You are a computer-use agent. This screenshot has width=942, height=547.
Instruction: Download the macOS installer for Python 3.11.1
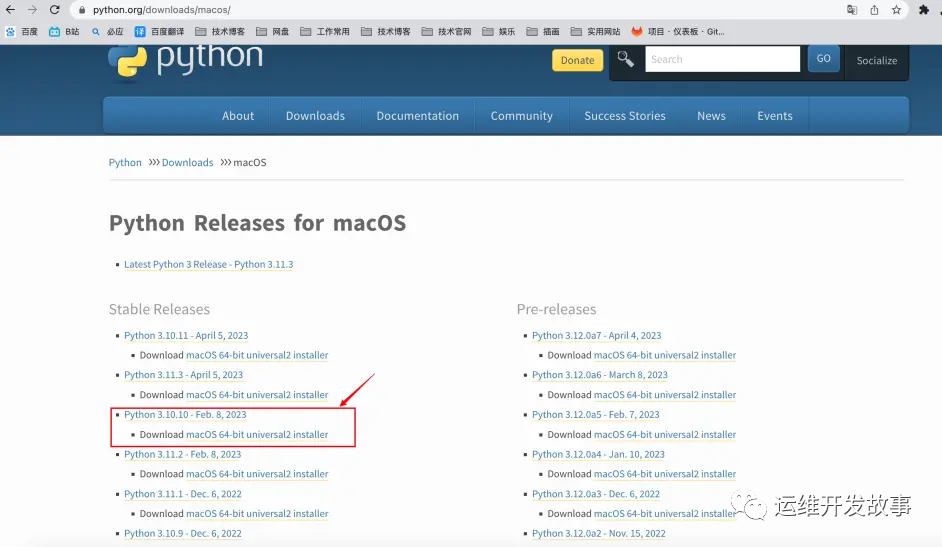coord(257,513)
